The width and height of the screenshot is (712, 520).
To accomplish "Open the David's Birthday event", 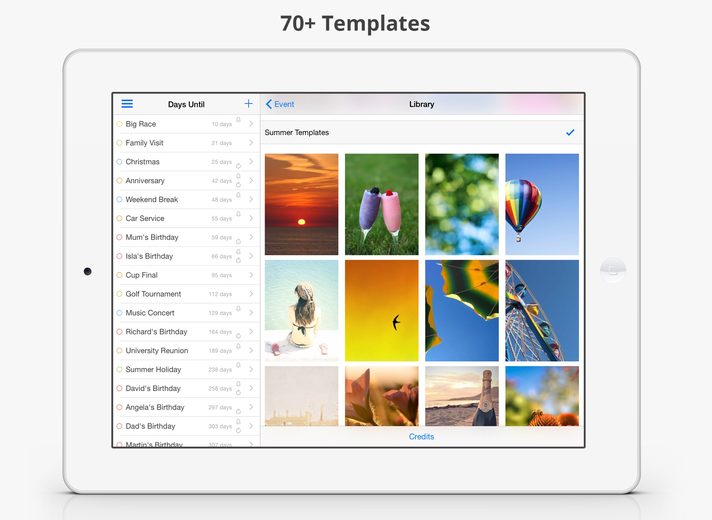I will coord(186,388).
